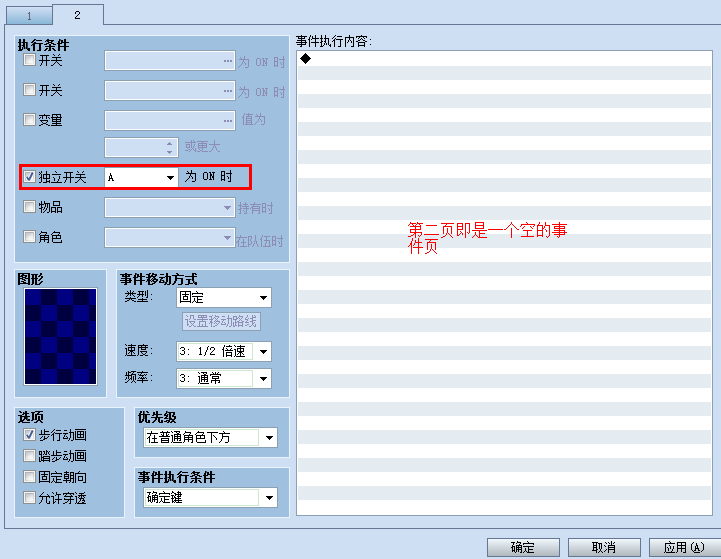Enable the second 开关 condition checkbox
This screenshot has height=559, width=721.
coord(29,90)
